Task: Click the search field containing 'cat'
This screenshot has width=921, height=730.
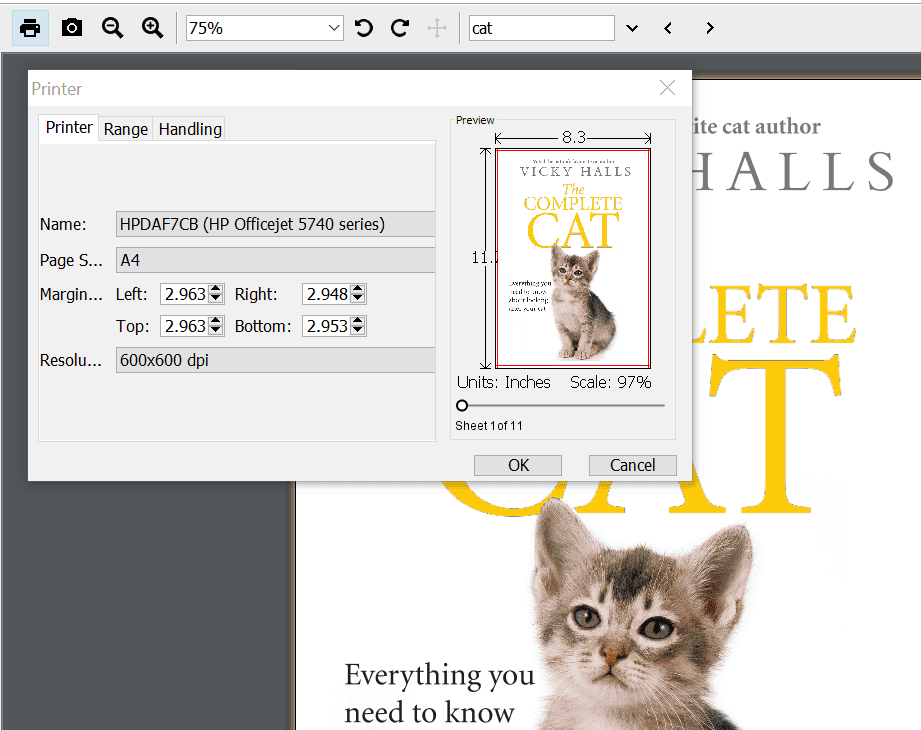Action: pos(542,28)
